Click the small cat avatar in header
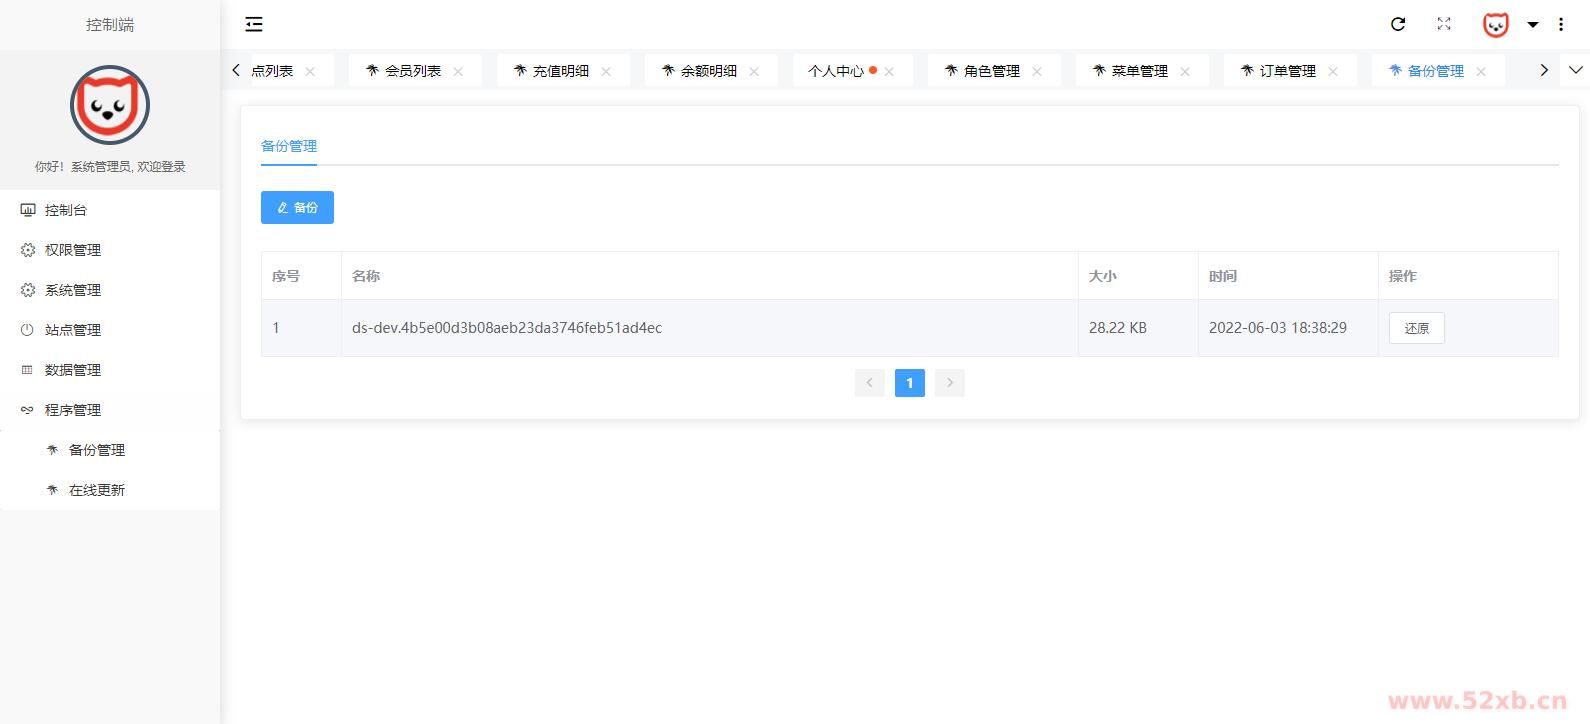 [x=1495, y=25]
